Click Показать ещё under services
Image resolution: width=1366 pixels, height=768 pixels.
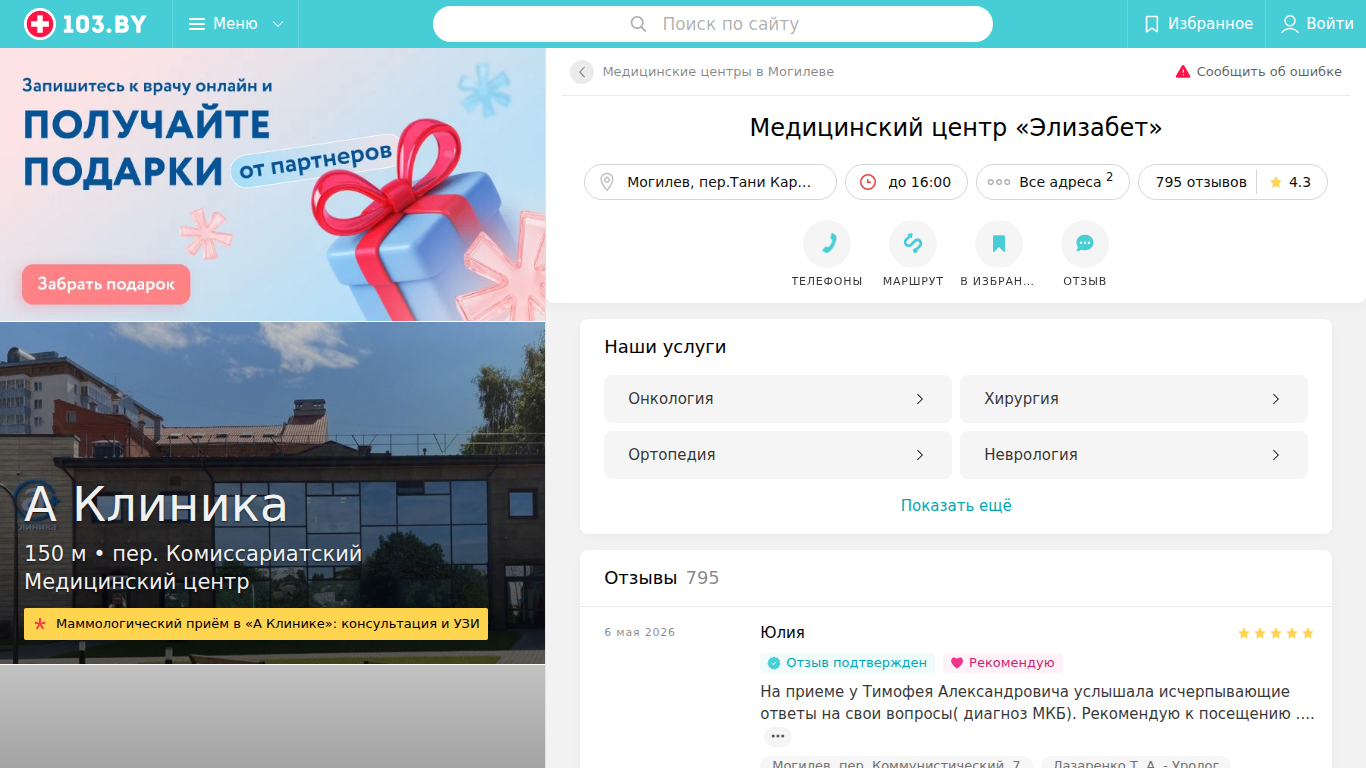(956, 506)
